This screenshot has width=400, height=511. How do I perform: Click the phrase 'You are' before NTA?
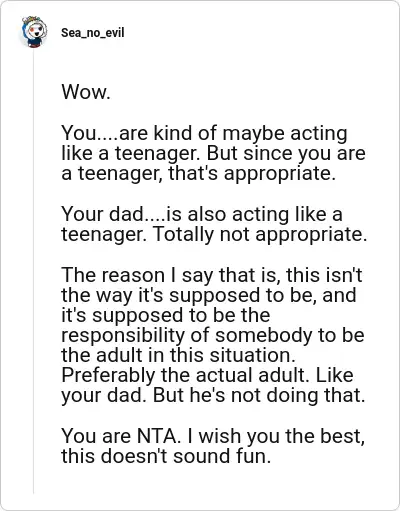coord(96,436)
